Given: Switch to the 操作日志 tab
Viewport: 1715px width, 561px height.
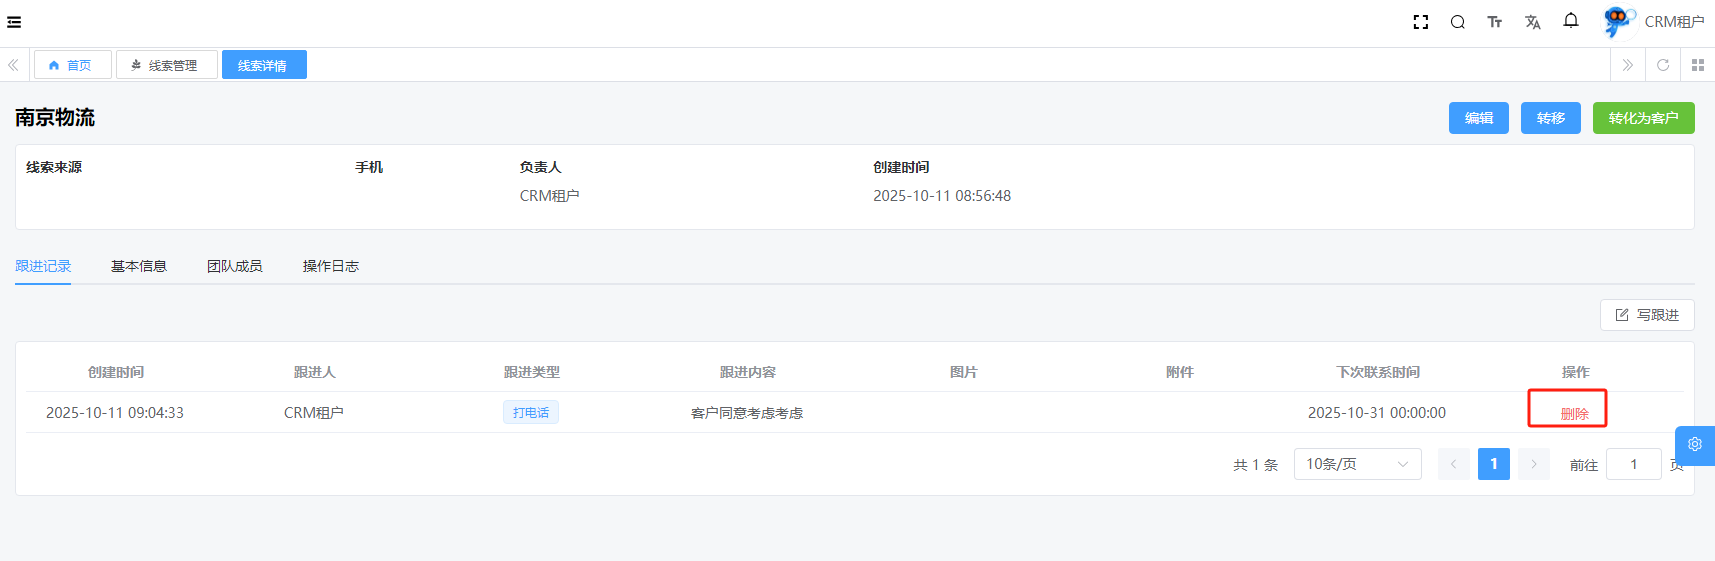Looking at the screenshot, I should pos(330,266).
